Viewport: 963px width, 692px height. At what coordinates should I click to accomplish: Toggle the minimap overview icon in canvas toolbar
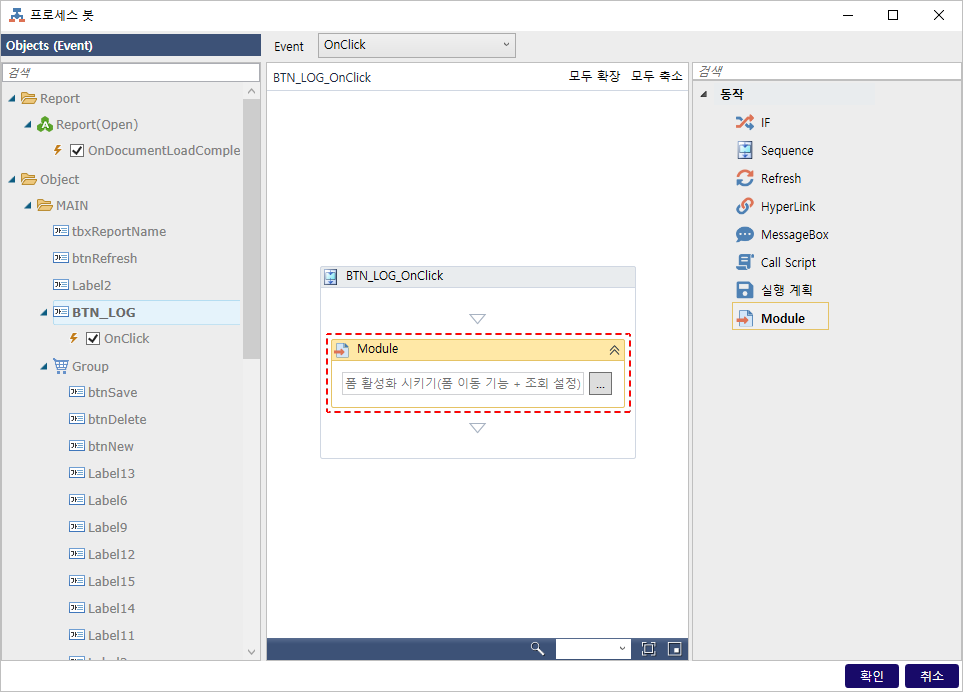675,649
